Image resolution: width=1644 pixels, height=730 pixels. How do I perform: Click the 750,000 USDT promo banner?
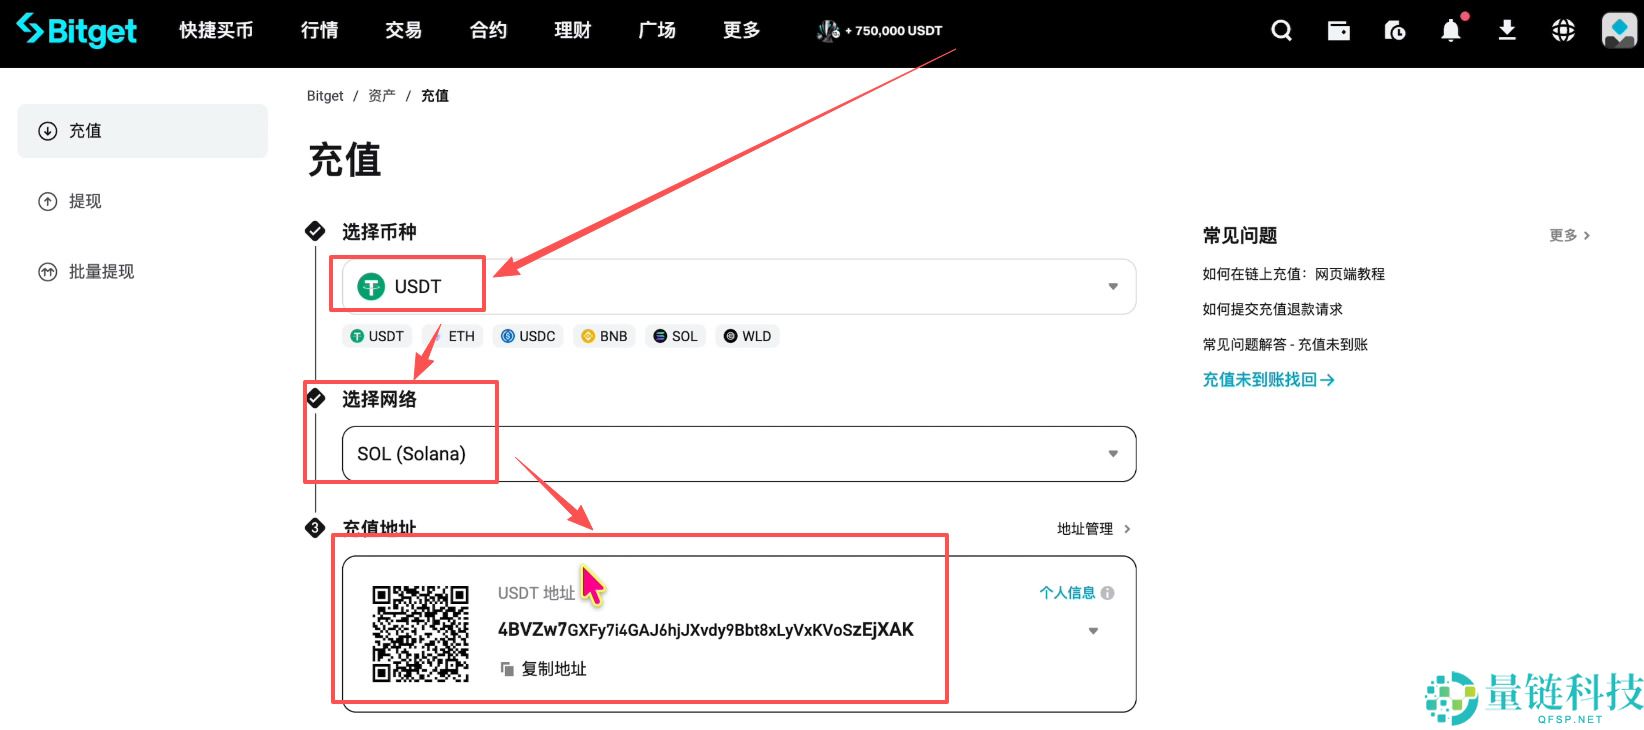coord(880,31)
